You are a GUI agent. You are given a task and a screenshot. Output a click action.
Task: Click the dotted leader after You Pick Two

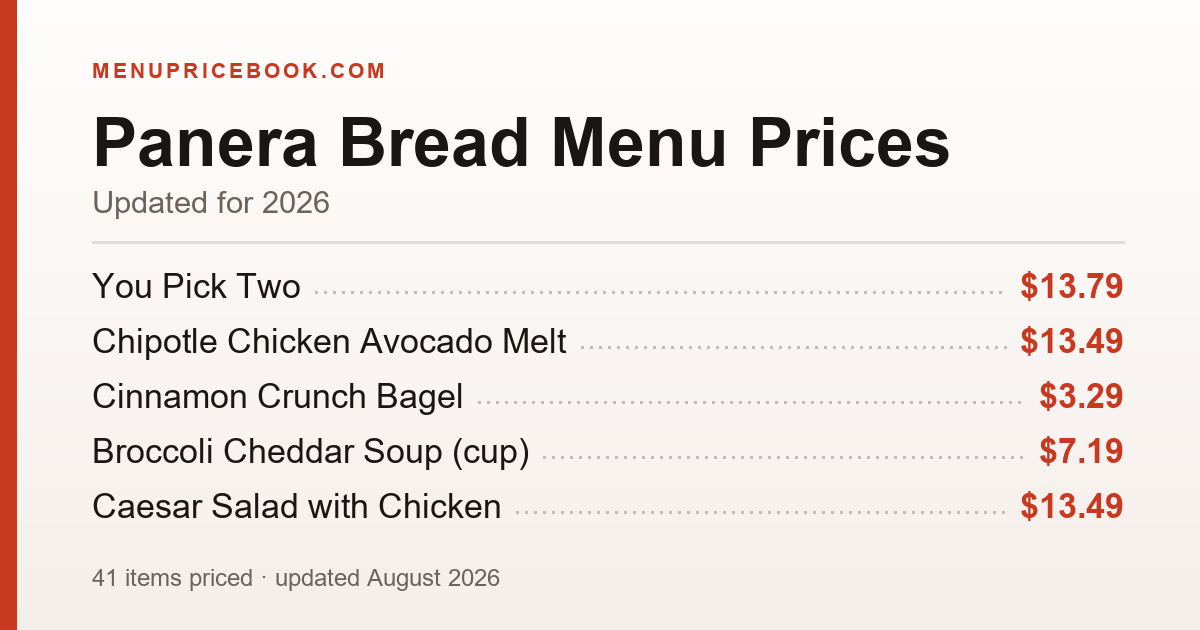[660, 294]
